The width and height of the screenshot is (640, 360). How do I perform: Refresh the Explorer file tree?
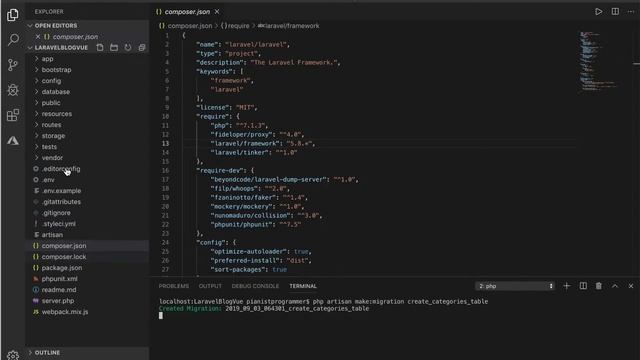[128, 47]
